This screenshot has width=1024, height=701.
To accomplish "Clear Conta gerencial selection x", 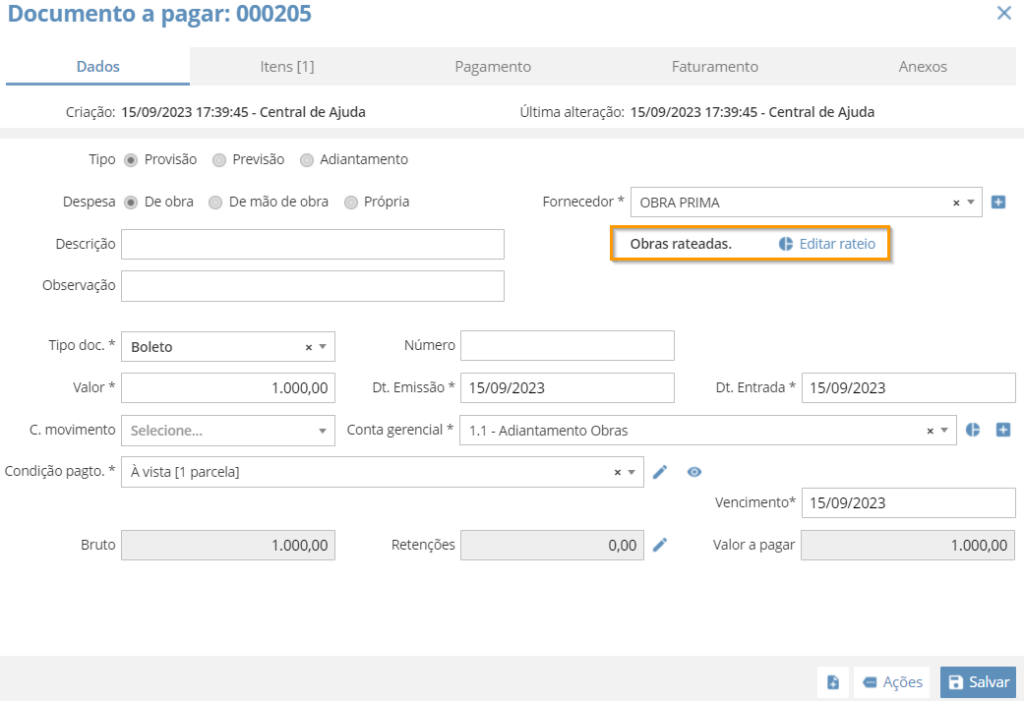I will (930, 431).
